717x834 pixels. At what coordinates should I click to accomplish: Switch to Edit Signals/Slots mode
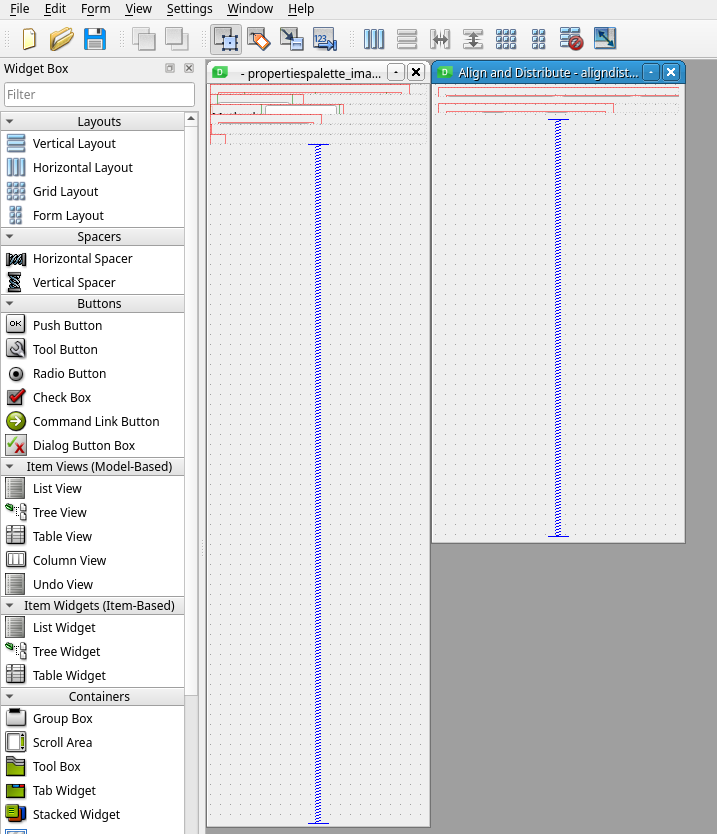coord(258,39)
